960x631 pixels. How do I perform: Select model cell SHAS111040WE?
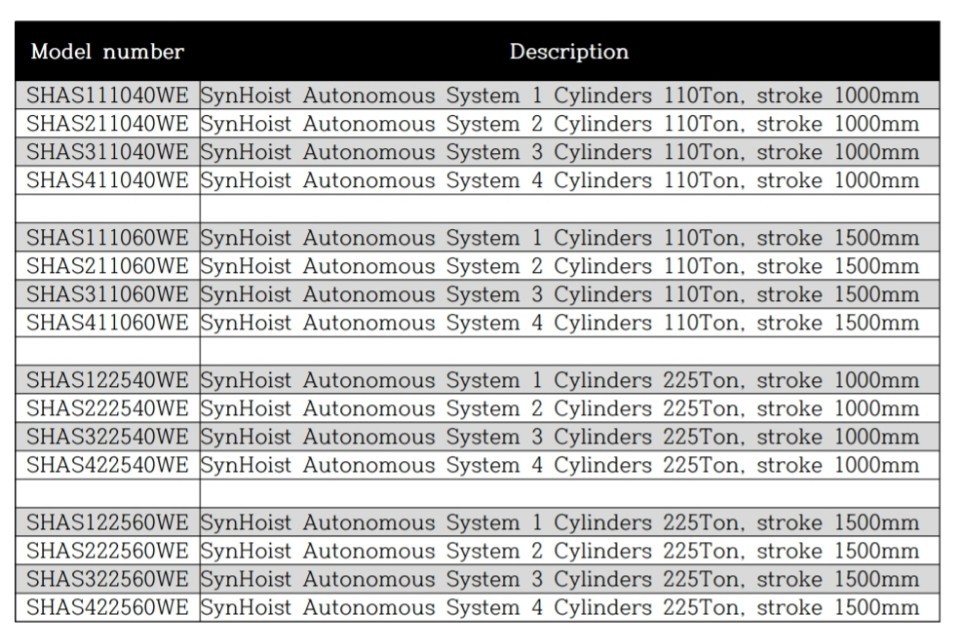[107, 95]
